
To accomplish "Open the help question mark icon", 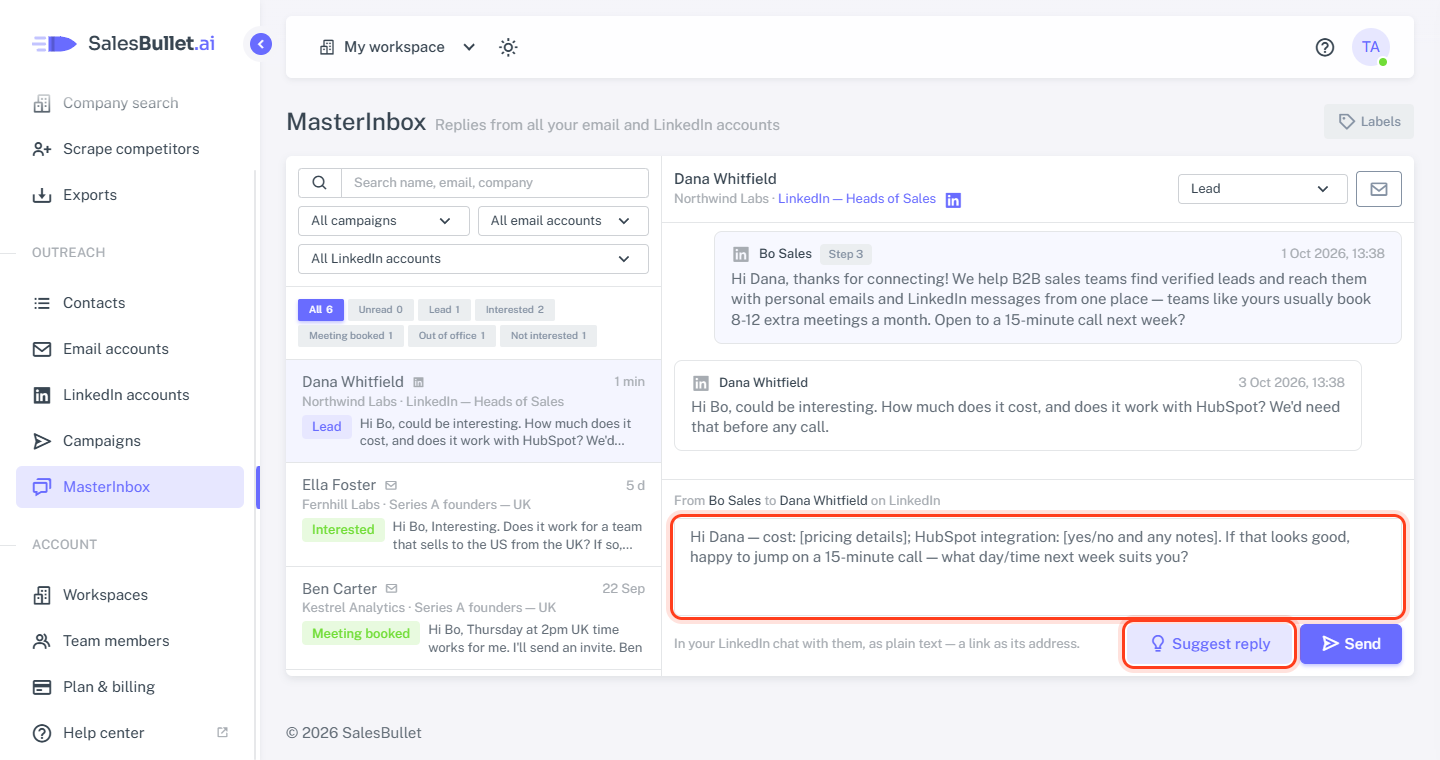I will 1325,47.
